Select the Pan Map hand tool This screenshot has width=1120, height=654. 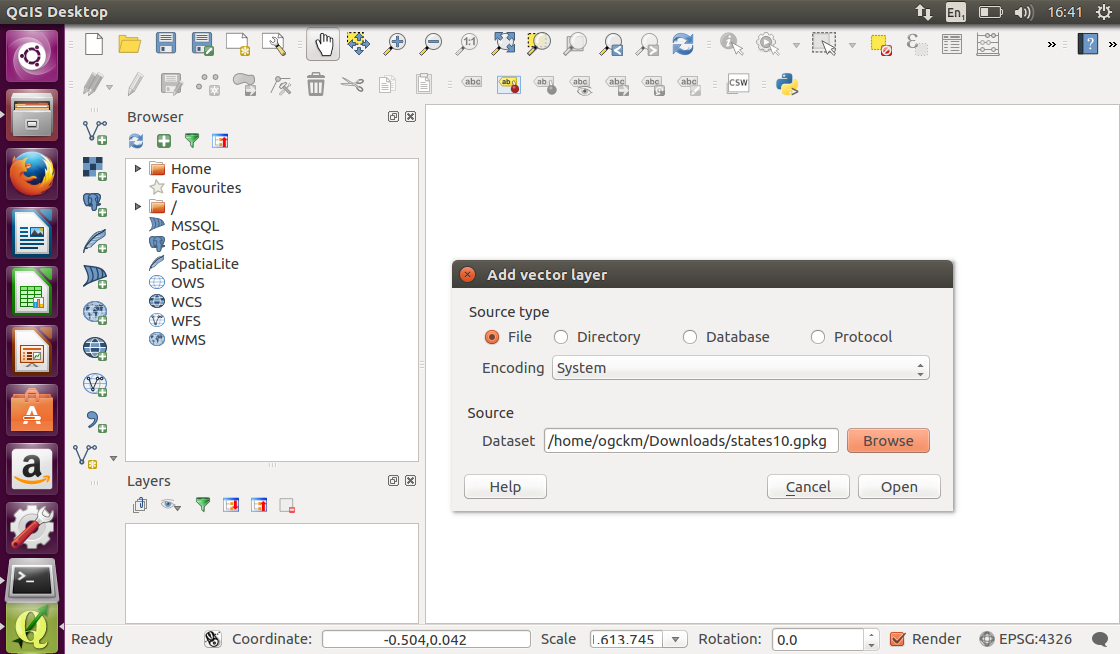click(323, 44)
